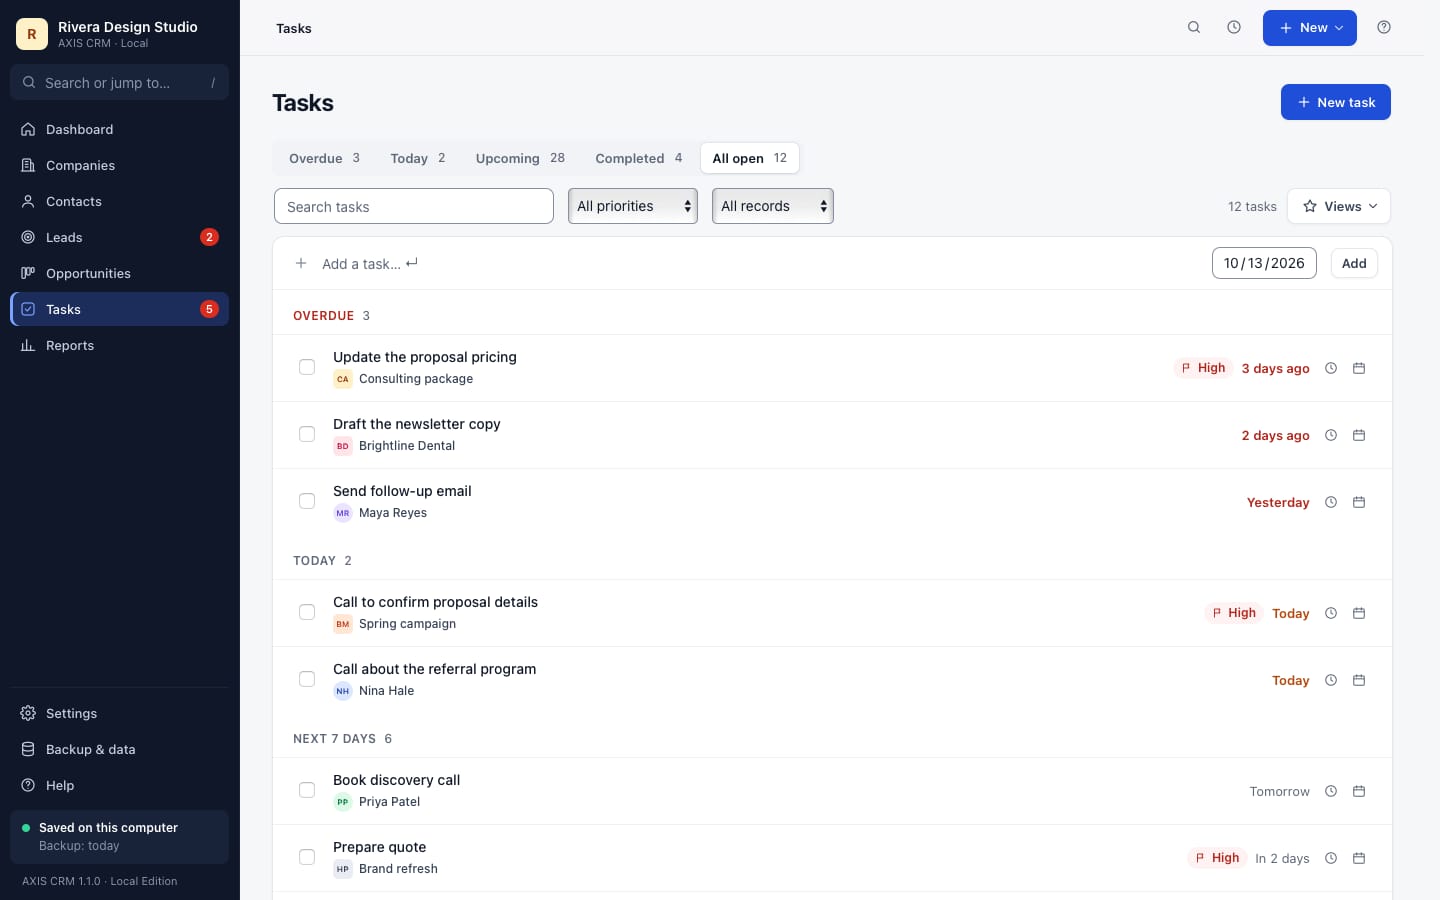This screenshot has width=1440, height=900.
Task: Check off Update the proposal pricing task
Action: [x=307, y=367]
